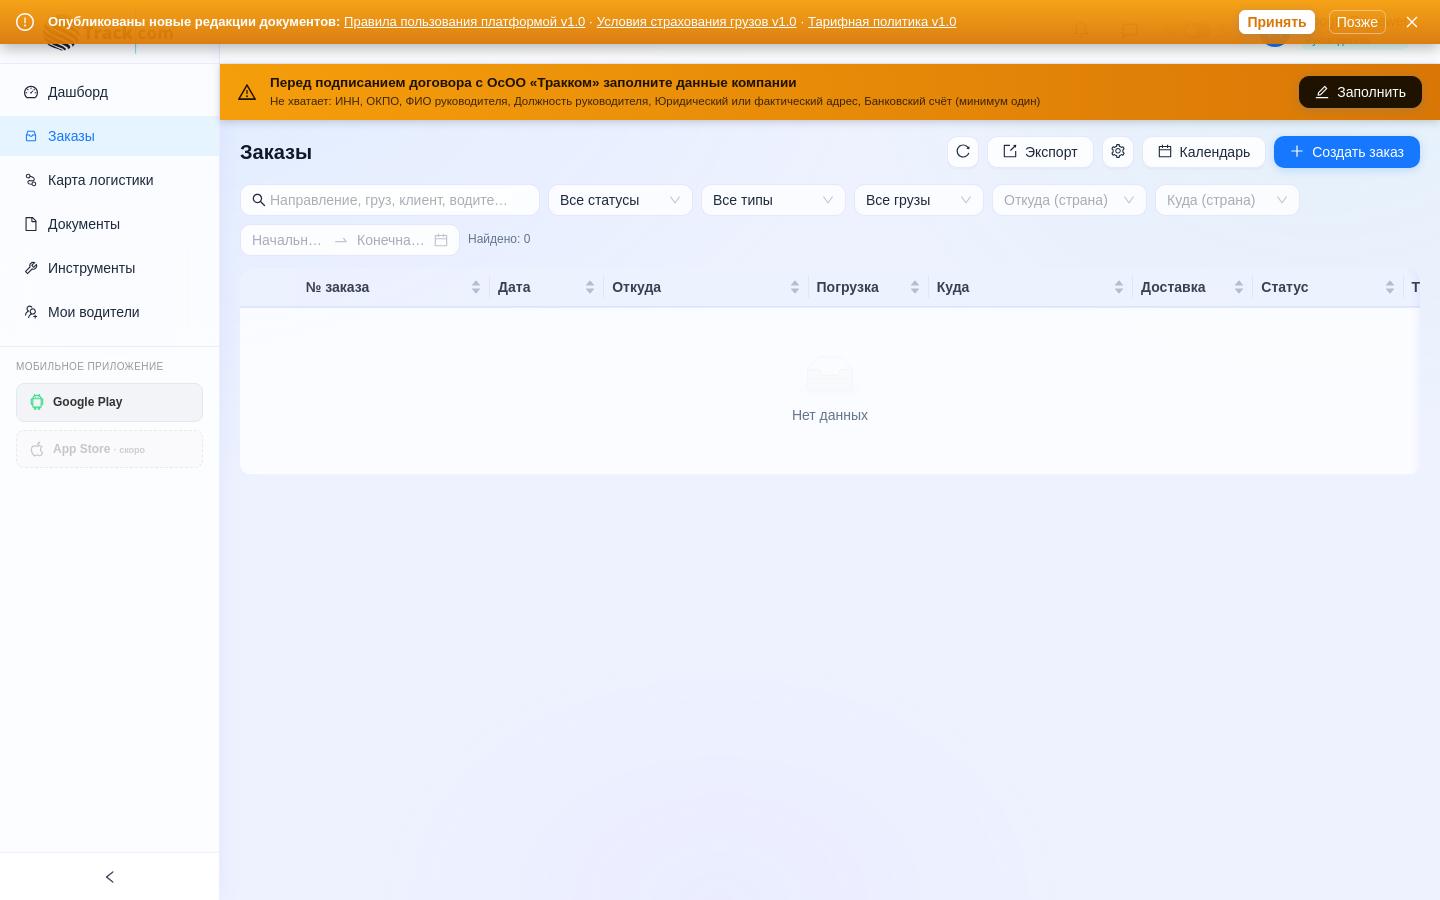
Task: Open the Откуда (страна) dropdown
Action: tap(1069, 200)
